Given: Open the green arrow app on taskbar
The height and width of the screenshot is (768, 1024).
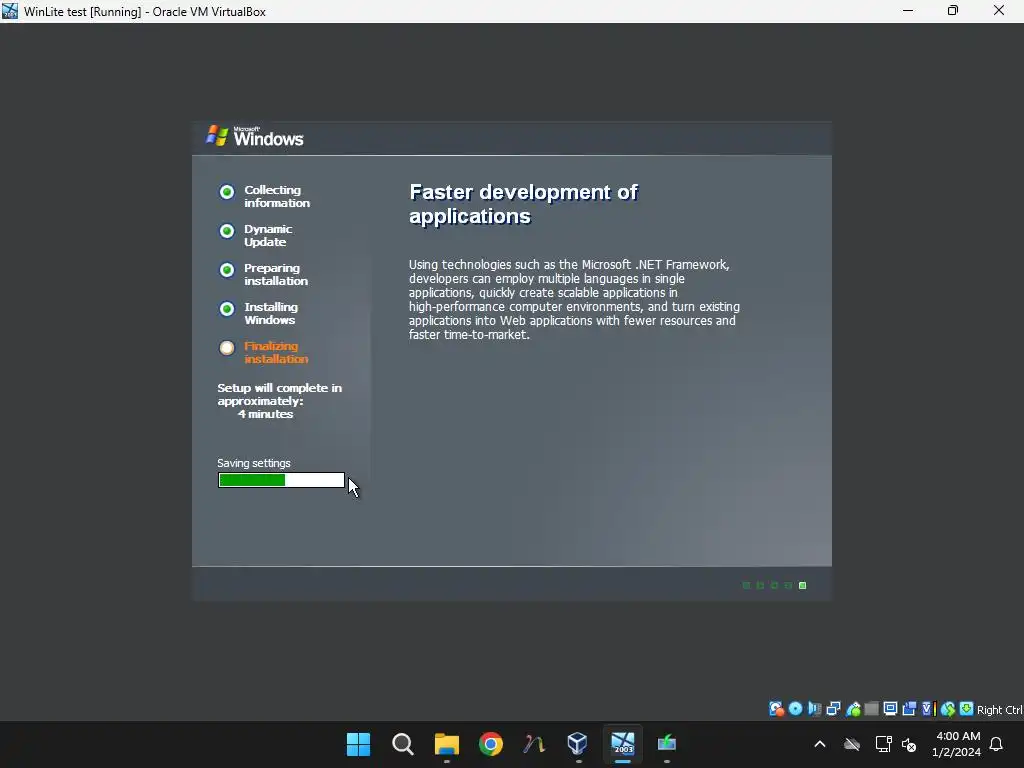Looking at the screenshot, I should [x=667, y=744].
